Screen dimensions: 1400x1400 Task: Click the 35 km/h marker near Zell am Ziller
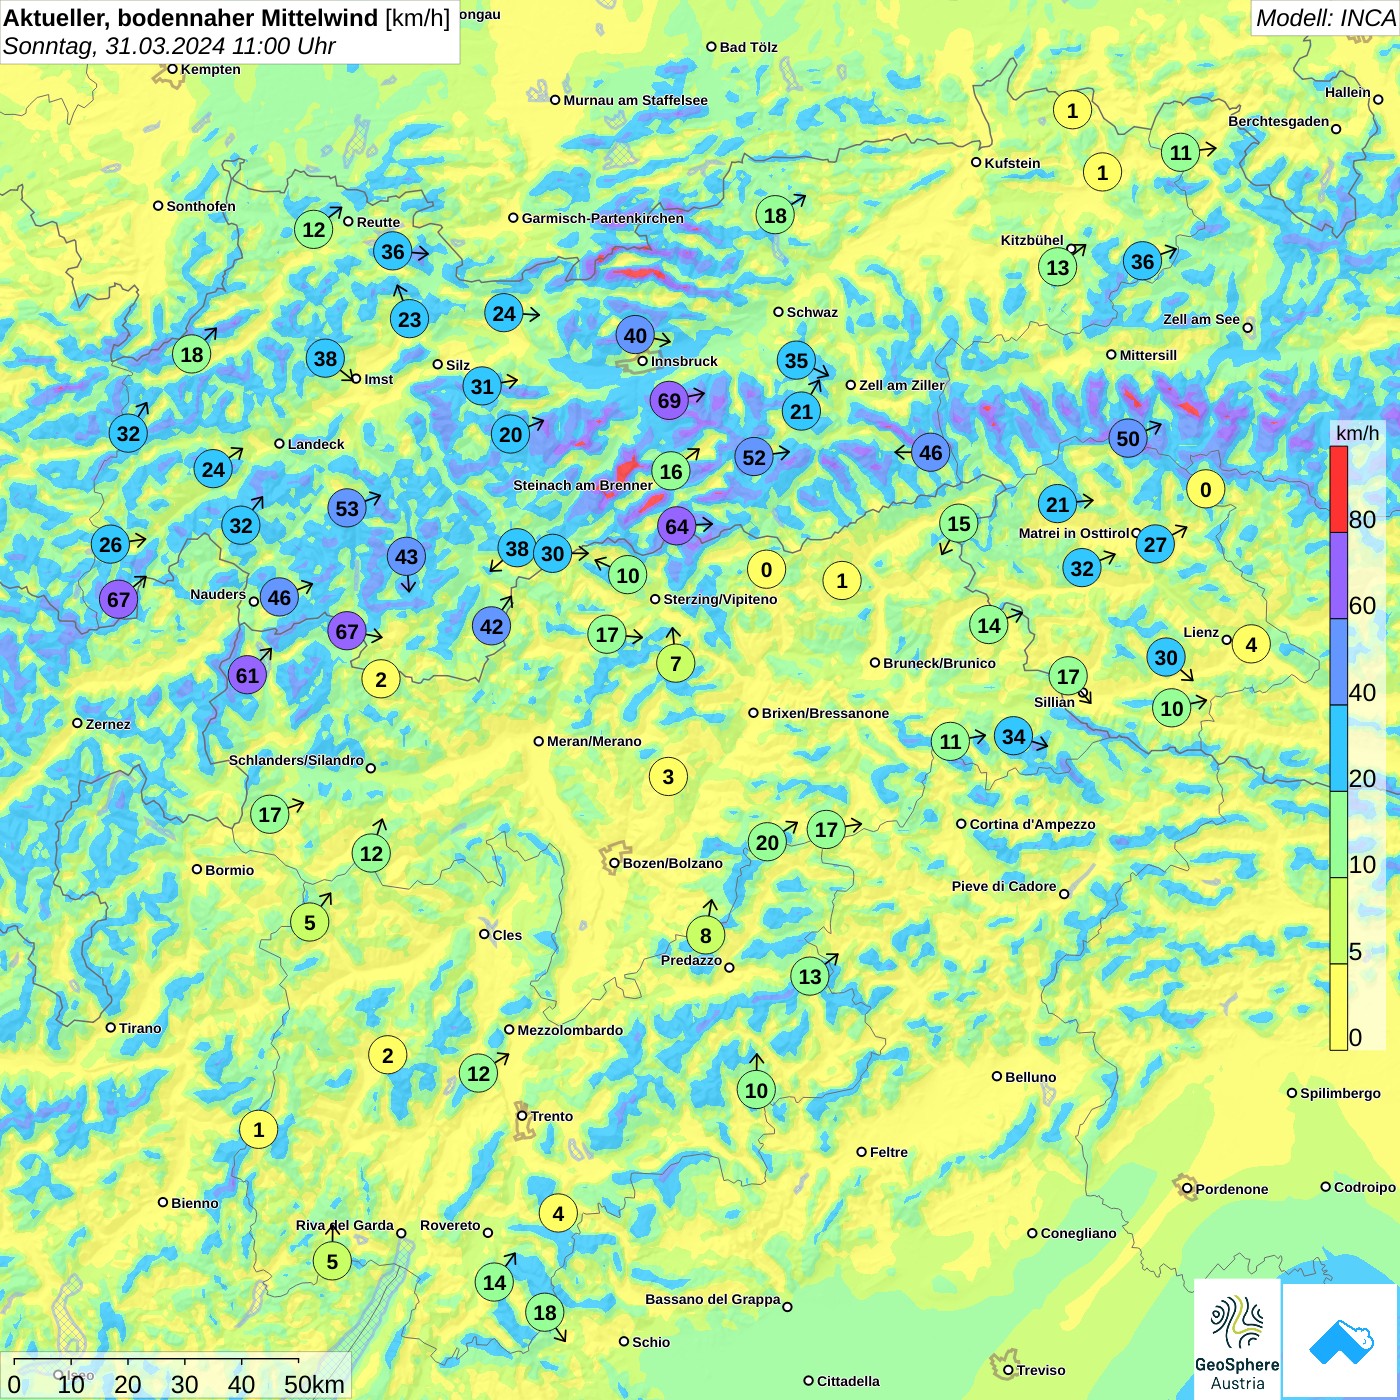tap(796, 360)
